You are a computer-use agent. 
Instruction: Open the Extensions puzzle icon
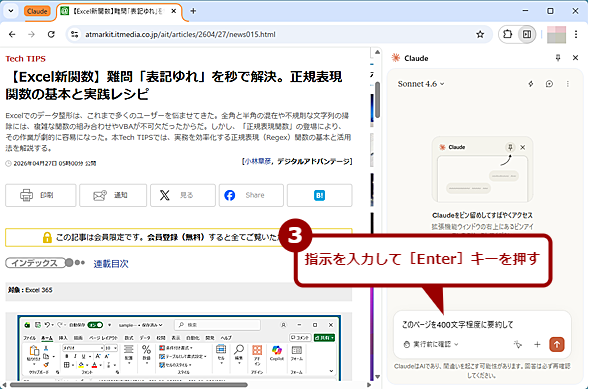pos(507,35)
